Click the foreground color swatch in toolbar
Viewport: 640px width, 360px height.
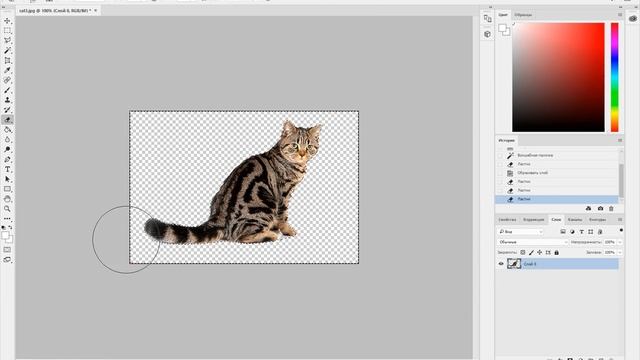(5, 236)
